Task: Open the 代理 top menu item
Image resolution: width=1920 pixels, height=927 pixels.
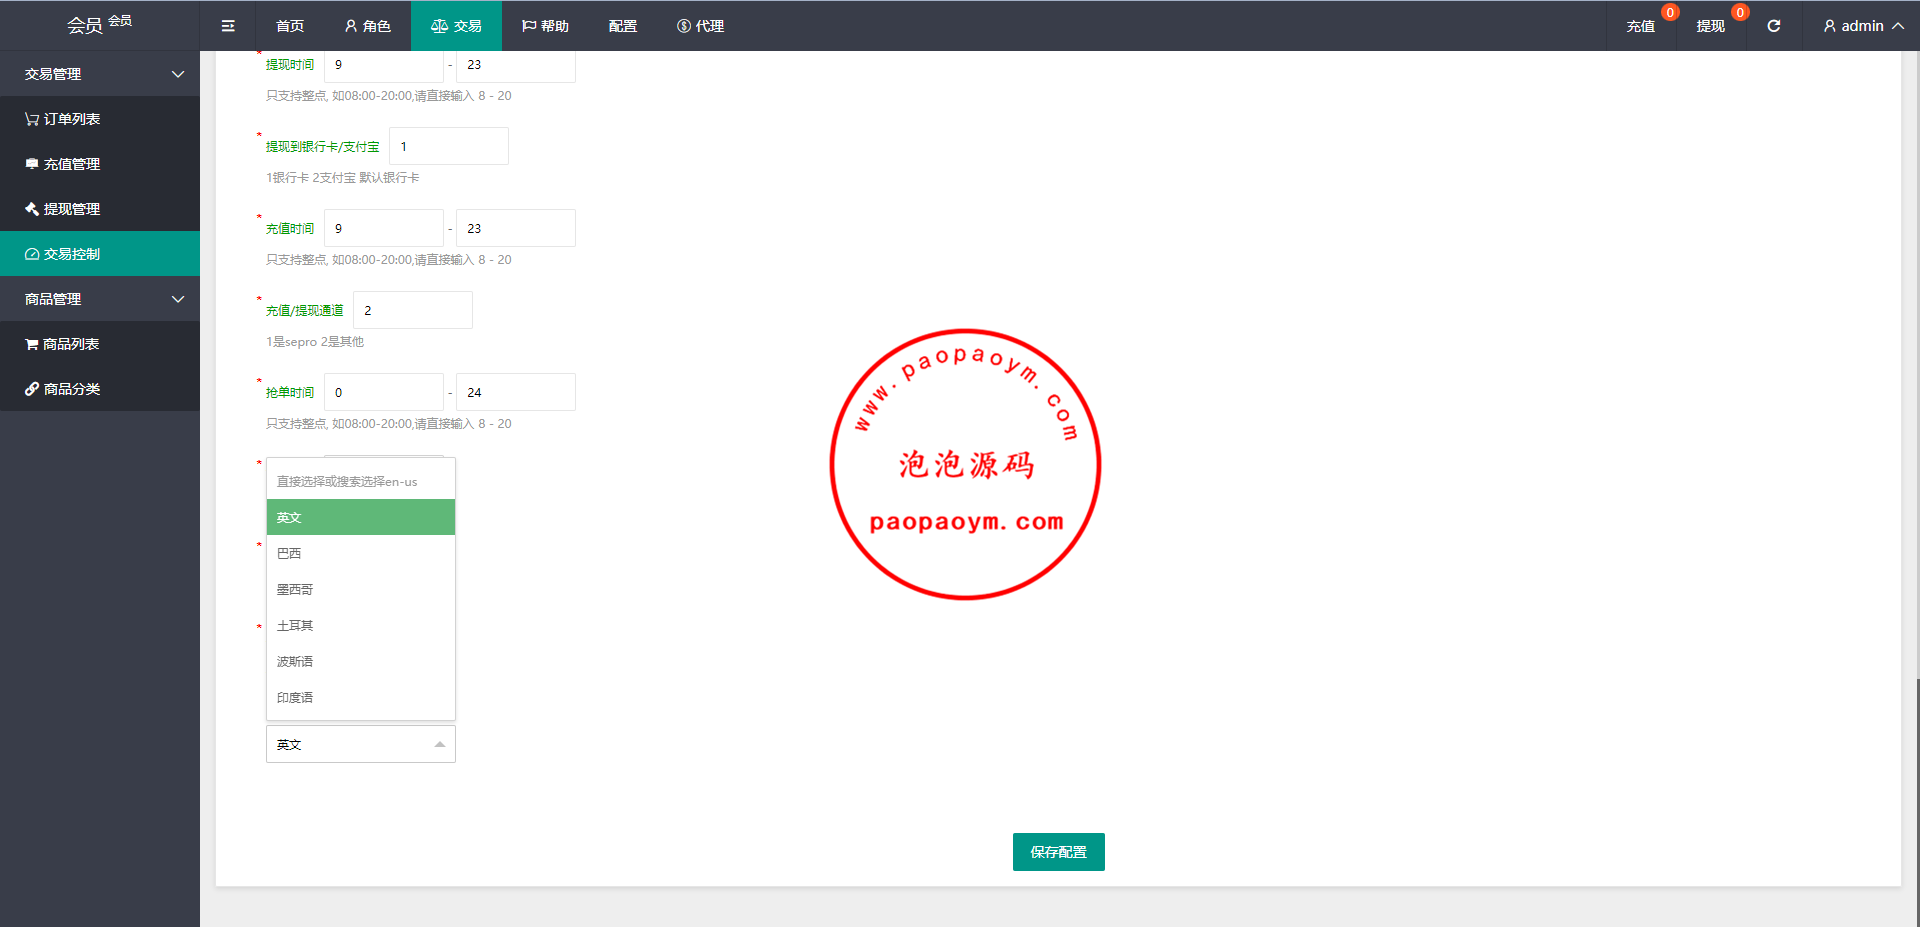Action: tap(700, 26)
